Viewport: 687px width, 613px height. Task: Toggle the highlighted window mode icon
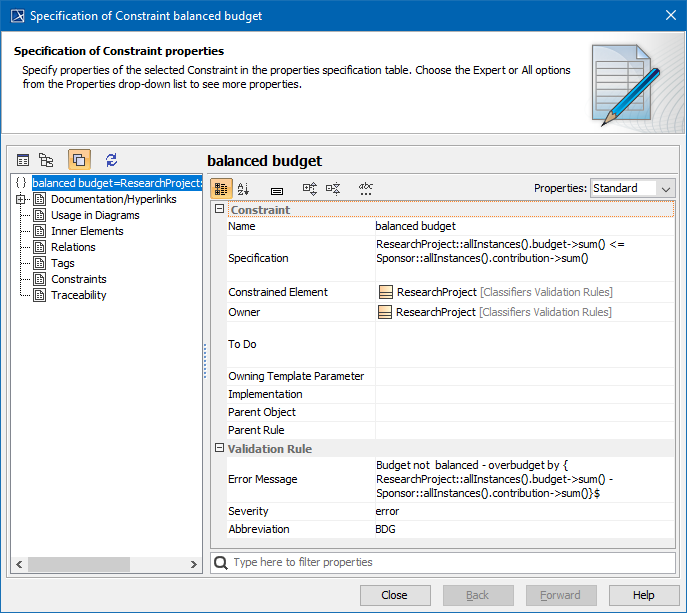point(79,160)
